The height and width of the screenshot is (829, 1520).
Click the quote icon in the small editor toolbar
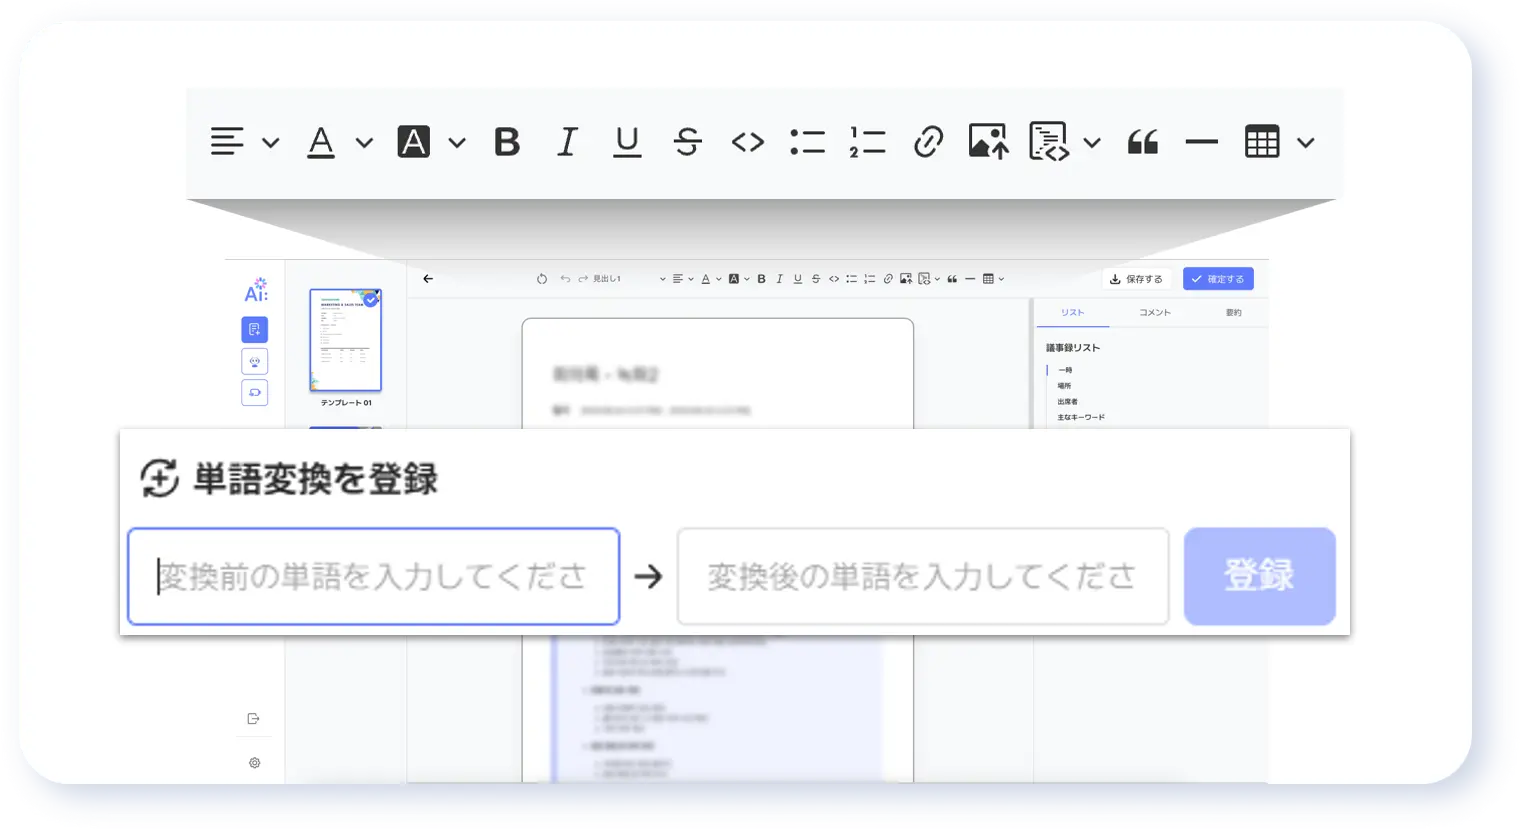pos(952,279)
